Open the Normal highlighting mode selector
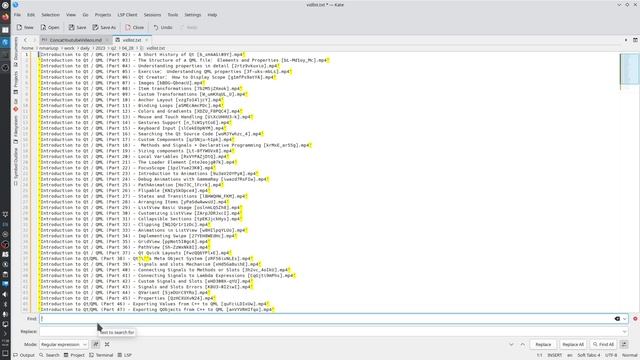The image size is (640, 360). tap(630, 355)
